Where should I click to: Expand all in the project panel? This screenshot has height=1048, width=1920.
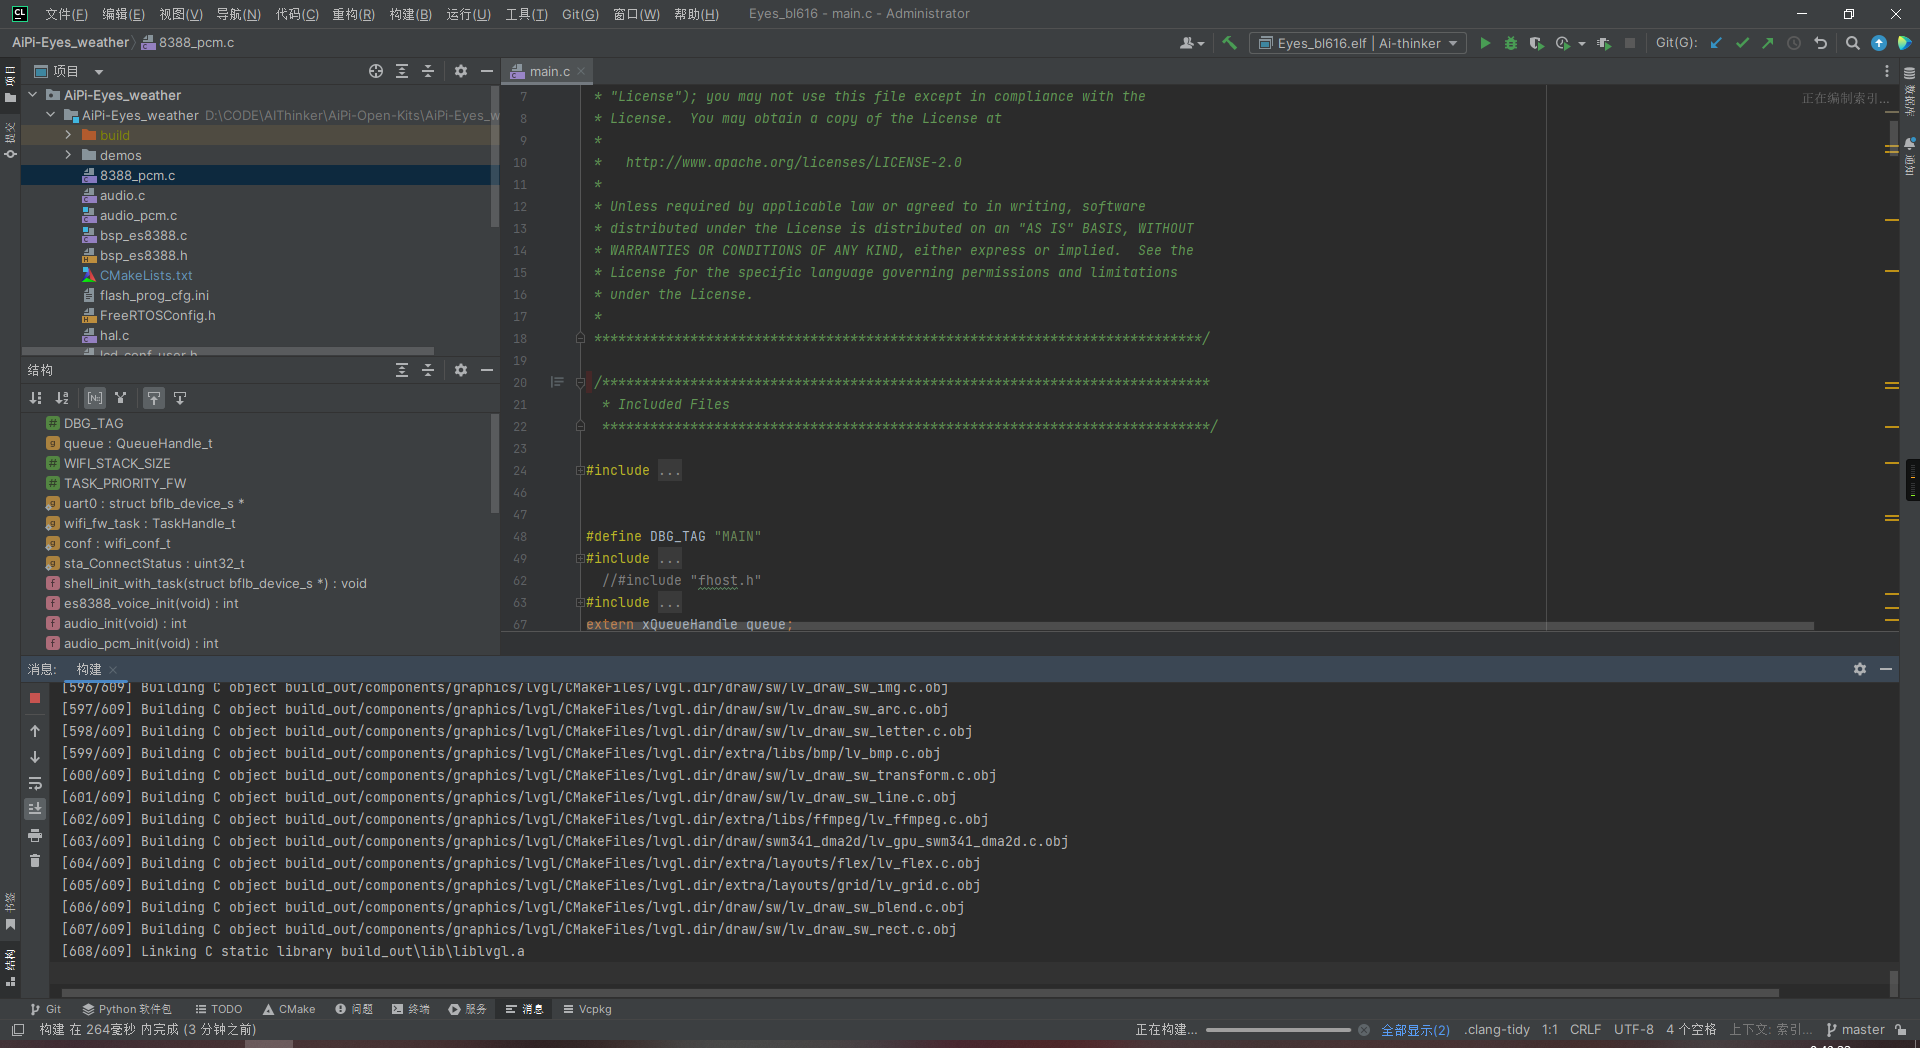click(x=402, y=71)
